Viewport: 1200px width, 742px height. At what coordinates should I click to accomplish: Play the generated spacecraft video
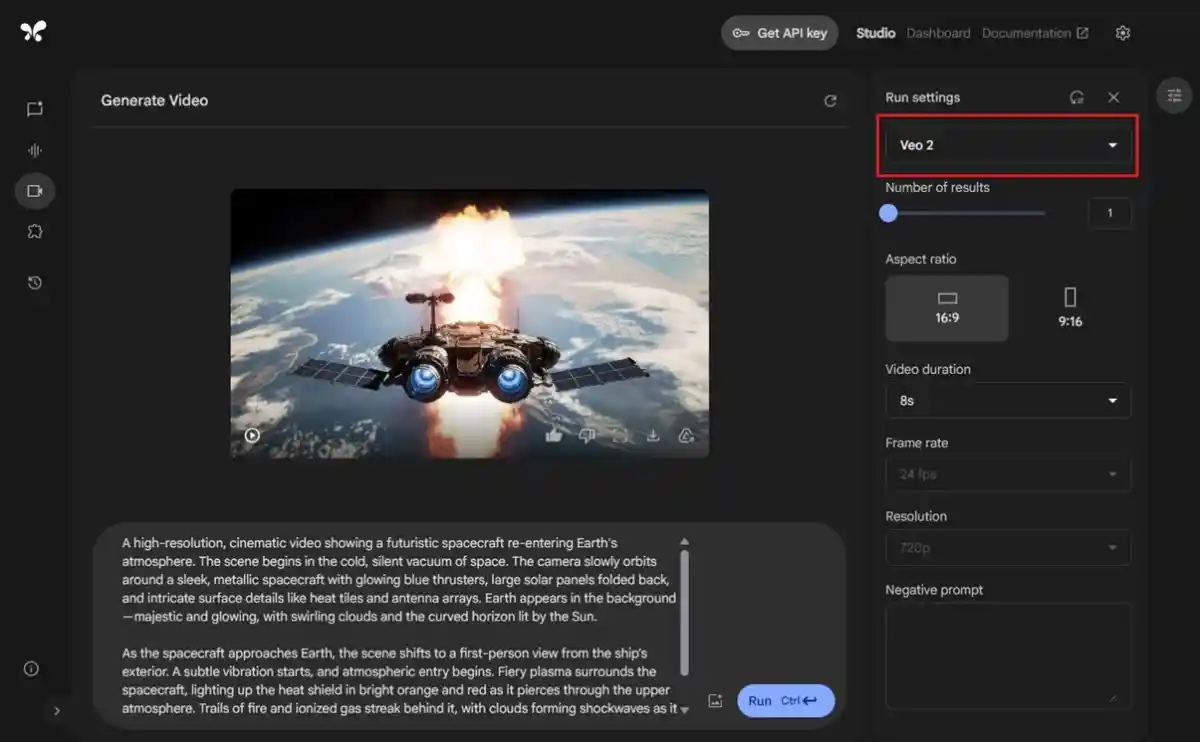(252, 436)
